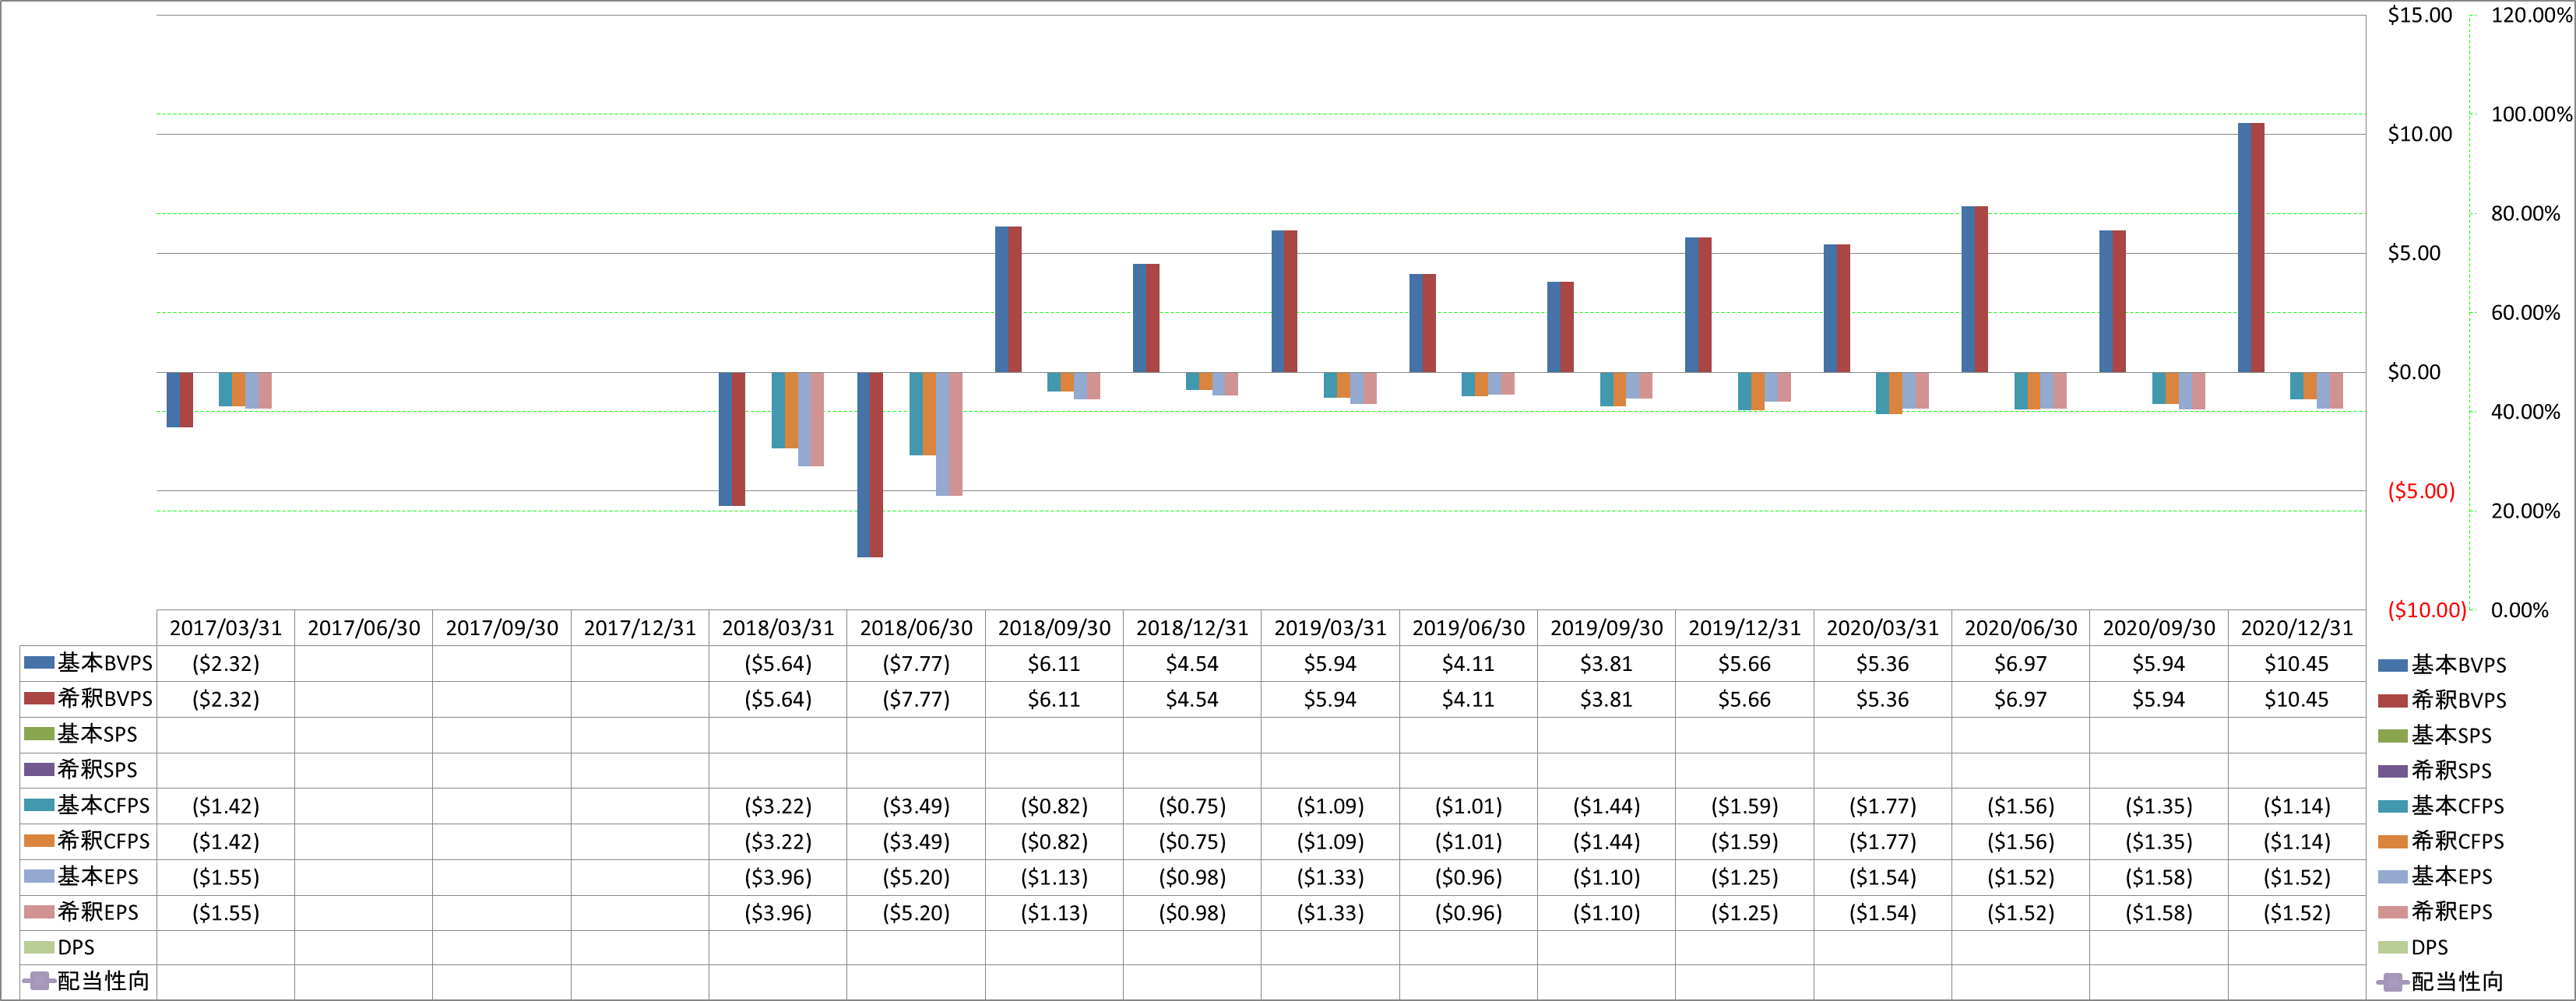Click the 配当性向 row label in the table
This screenshot has height=1001, width=2576.
(103, 981)
